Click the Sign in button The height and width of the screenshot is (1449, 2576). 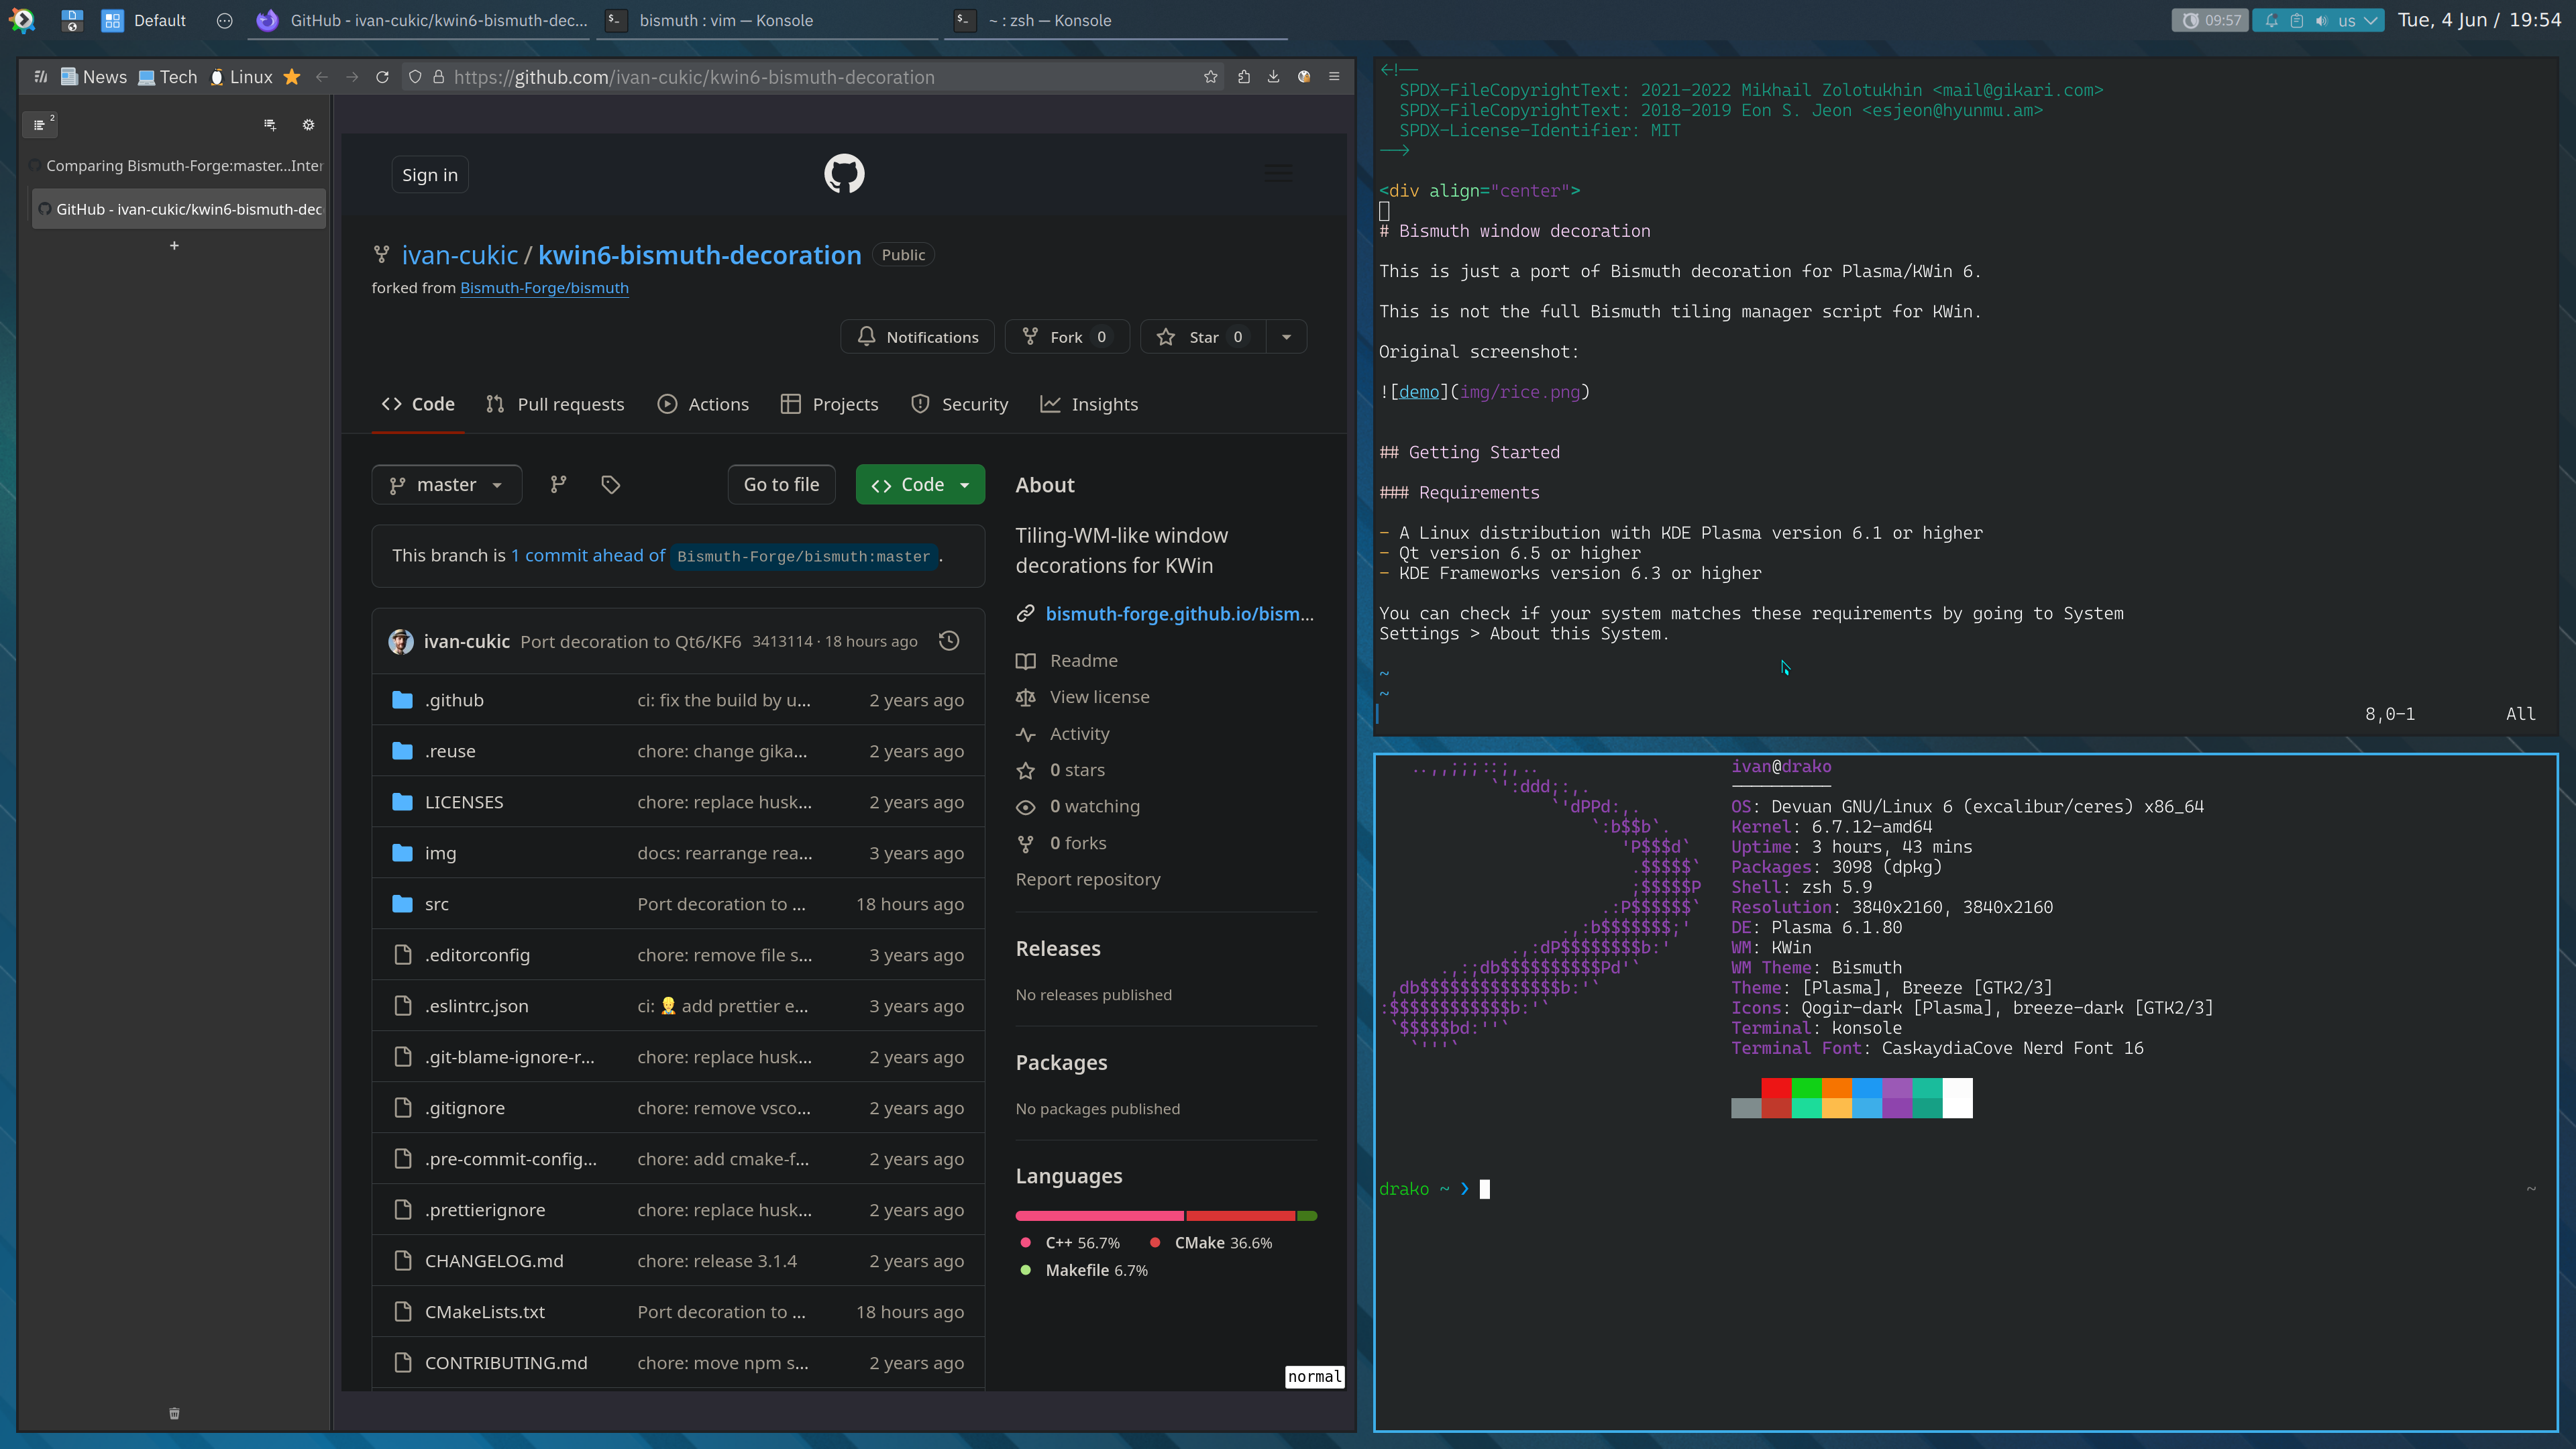point(430,175)
